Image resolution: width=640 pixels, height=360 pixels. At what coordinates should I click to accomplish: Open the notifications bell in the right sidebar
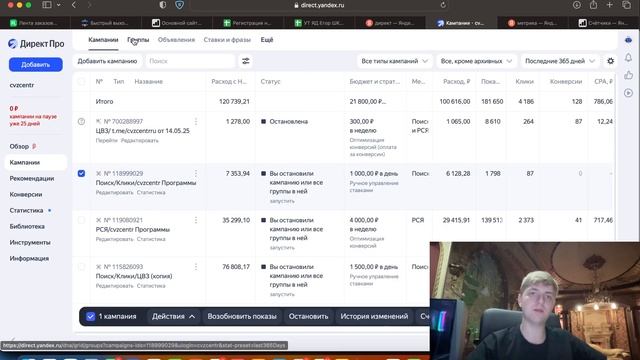click(629, 58)
